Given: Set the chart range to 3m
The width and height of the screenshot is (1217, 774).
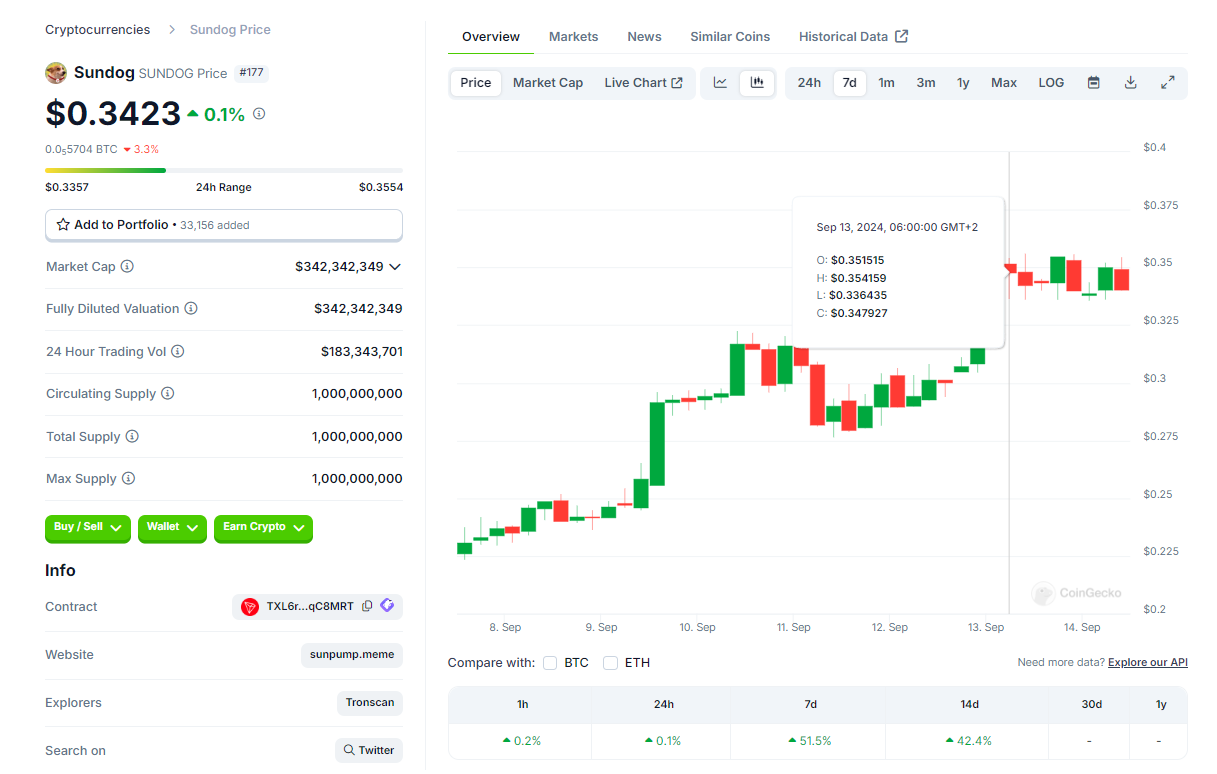Looking at the screenshot, I should tap(926, 83).
